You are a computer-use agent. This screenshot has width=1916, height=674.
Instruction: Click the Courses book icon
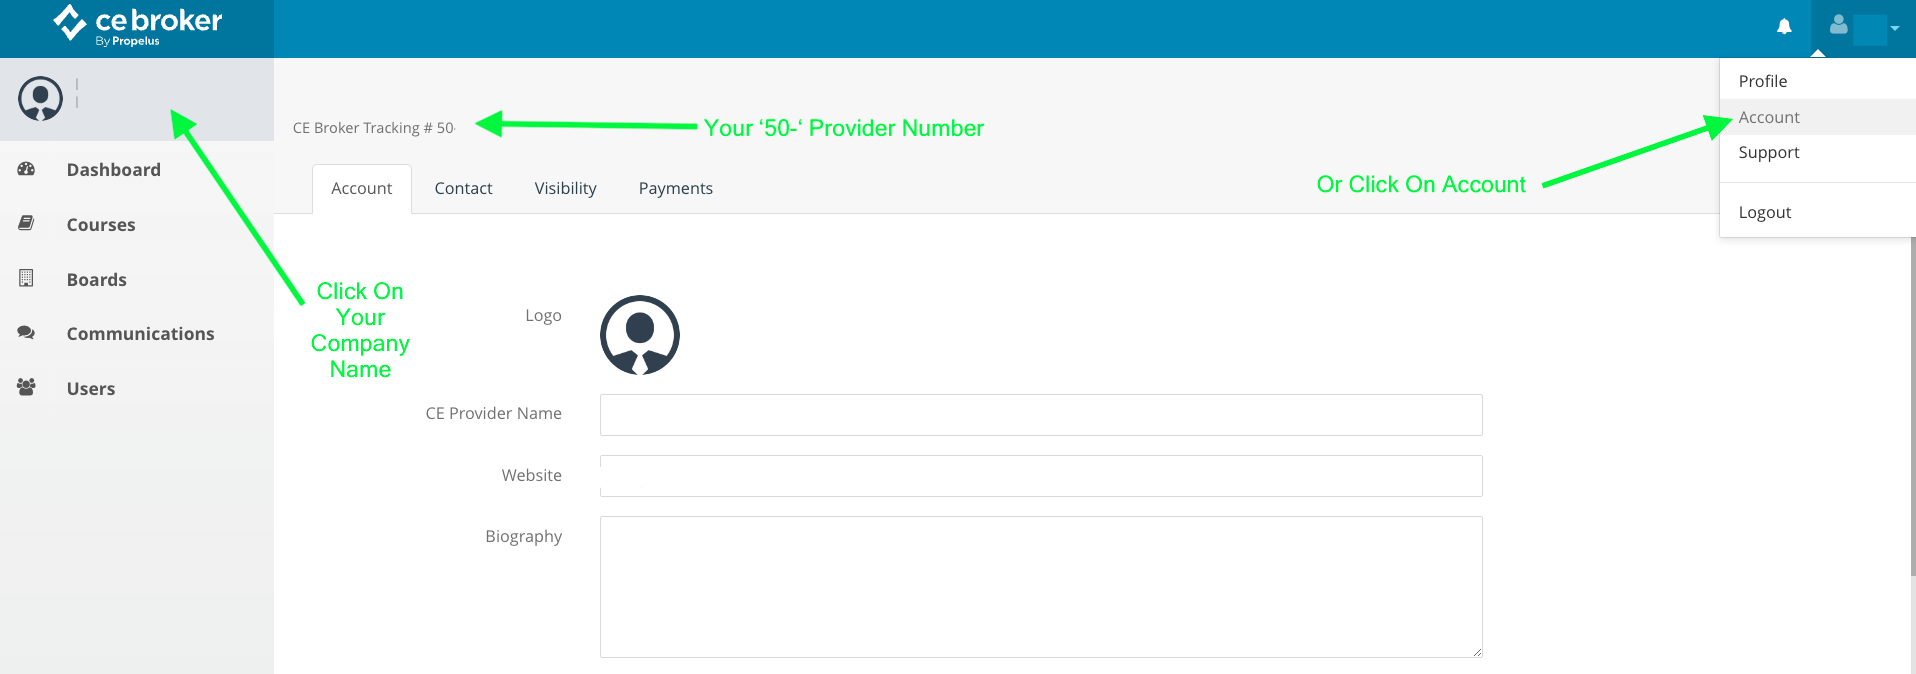27,223
